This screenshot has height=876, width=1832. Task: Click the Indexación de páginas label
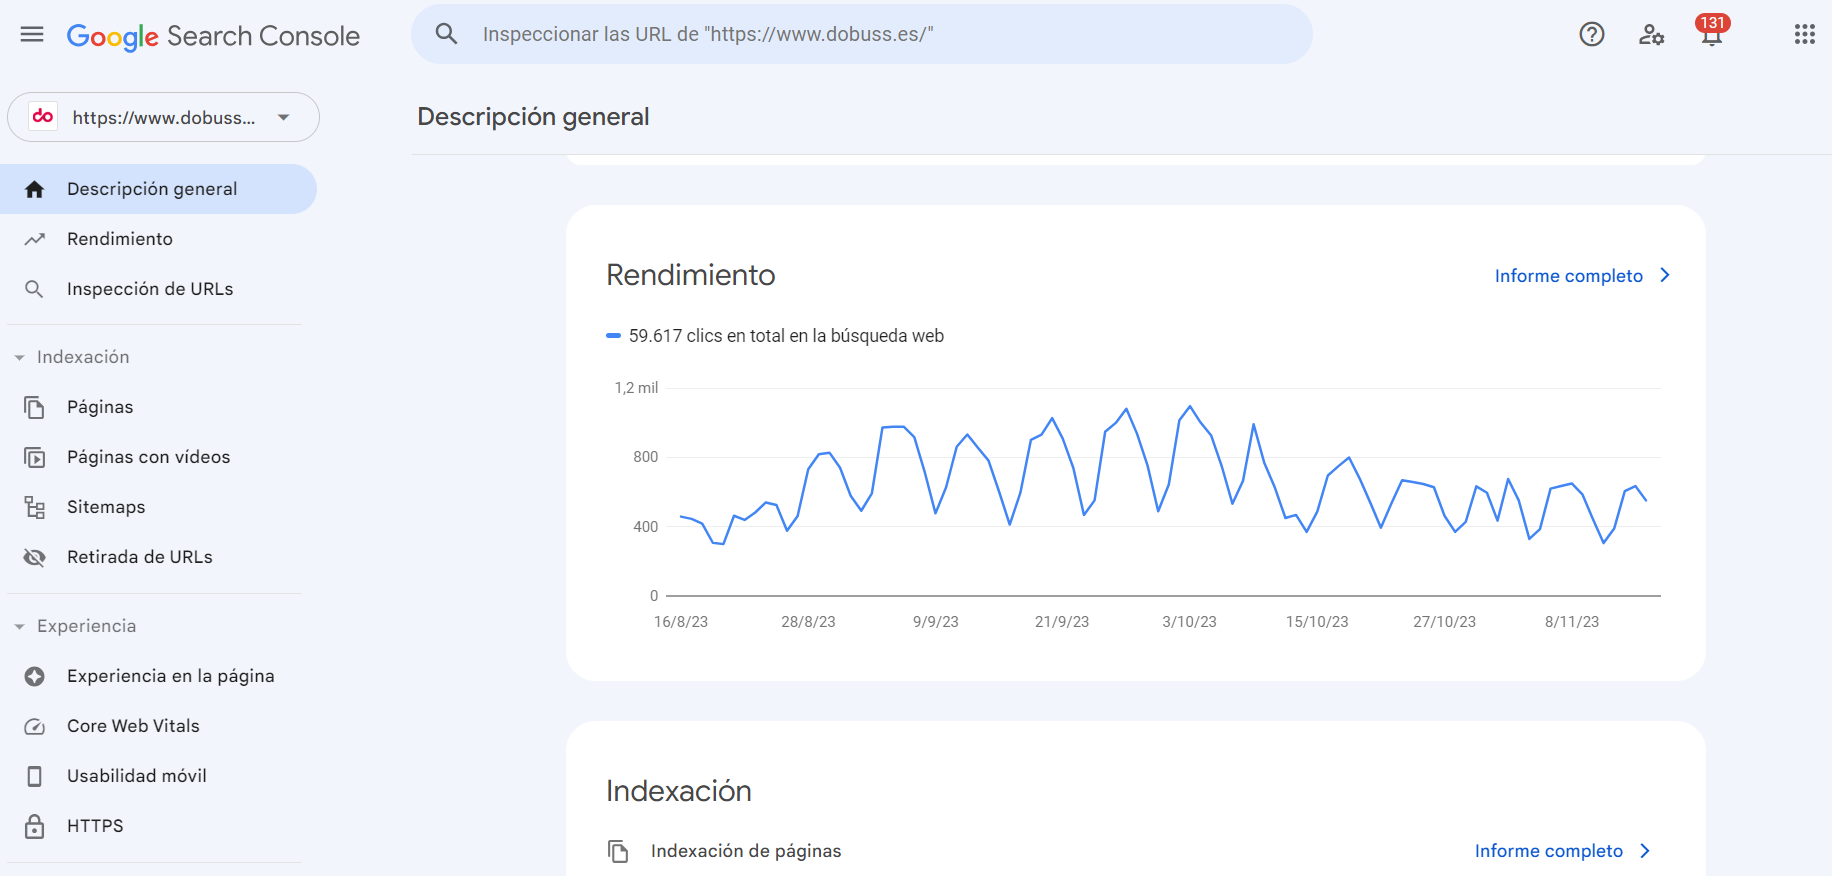[x=746, y=851]
